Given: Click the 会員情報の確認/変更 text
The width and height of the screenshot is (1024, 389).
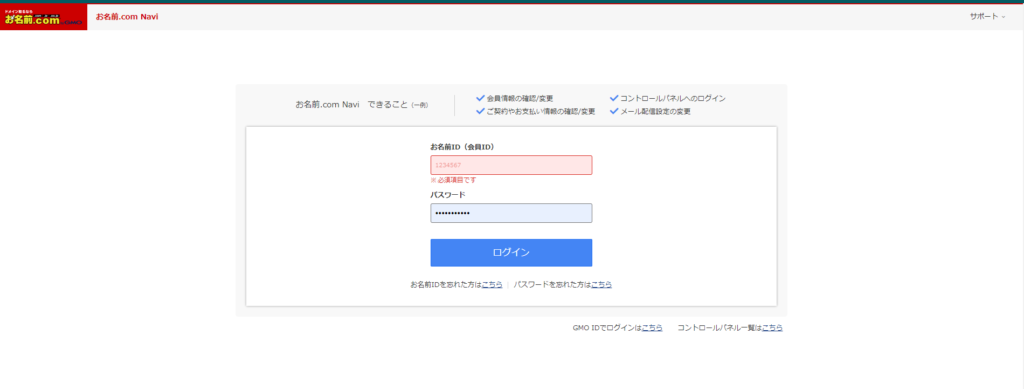Looking at the screenshot, I should point(520,99).
